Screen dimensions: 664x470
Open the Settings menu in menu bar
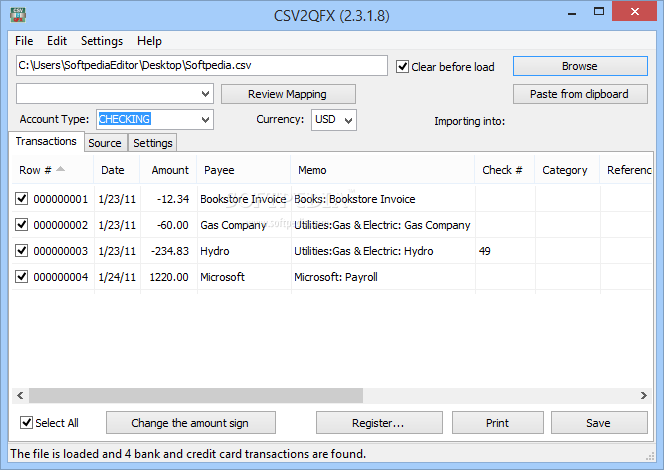pyautogui.click(x=102, y=41)
